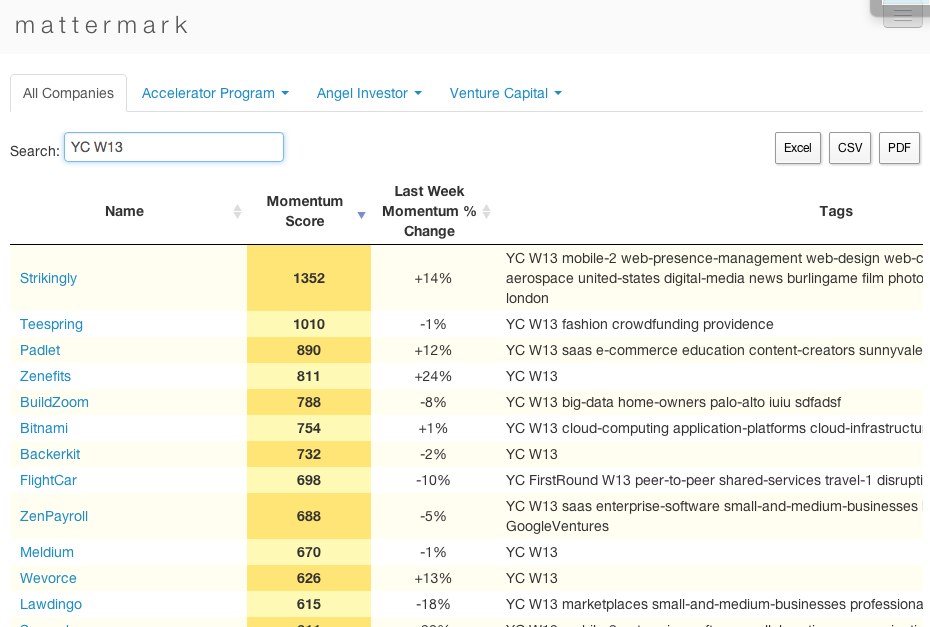Viewport: 930px width, 627px height.
Task: Open the FlightCar company link
Action: point(48,480)
